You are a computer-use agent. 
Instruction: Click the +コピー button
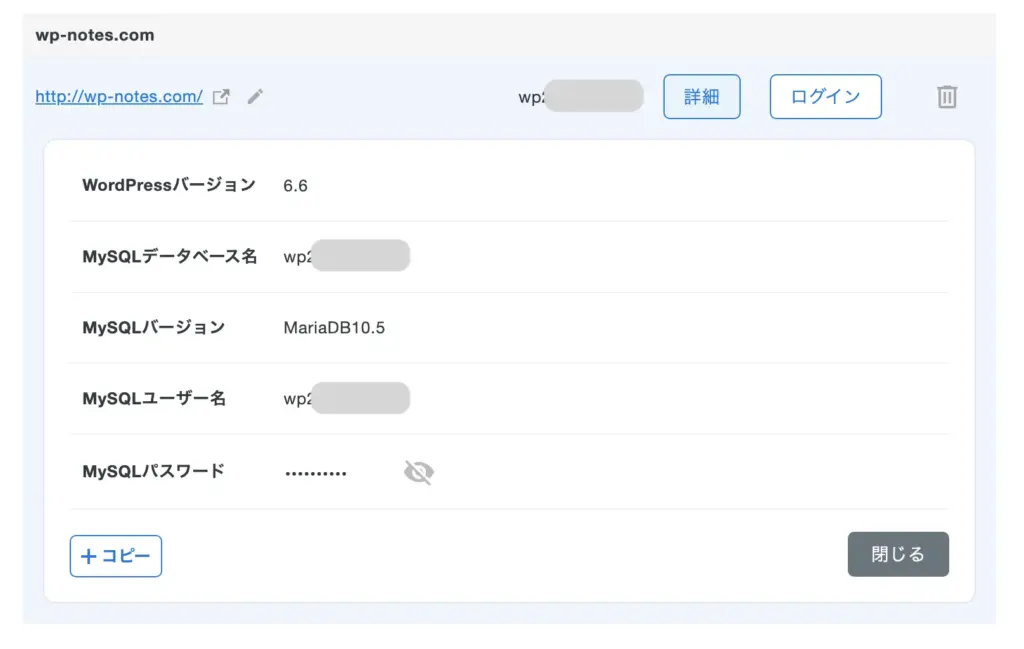[x=116, y=556]
